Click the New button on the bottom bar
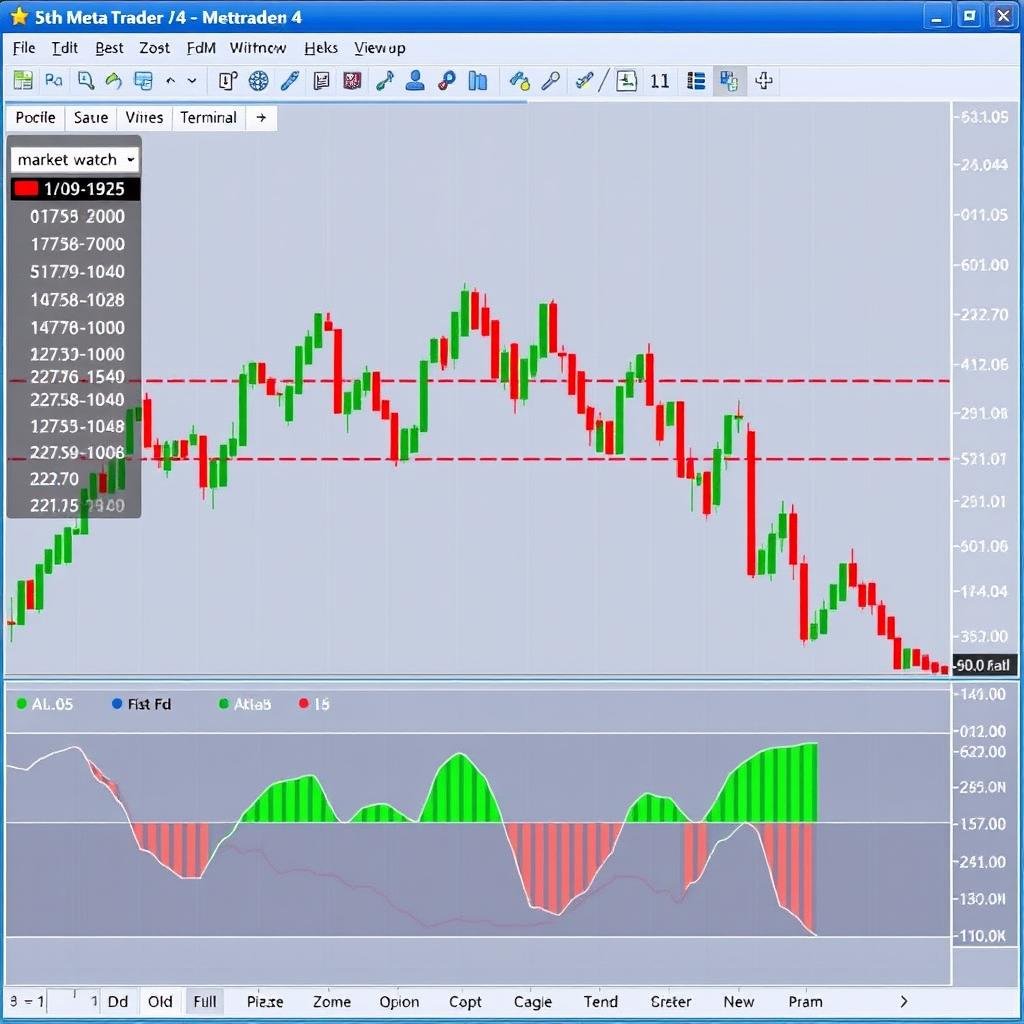Image resolution: width=1024 pixels, height=1024 pixels. (739, 1001)
